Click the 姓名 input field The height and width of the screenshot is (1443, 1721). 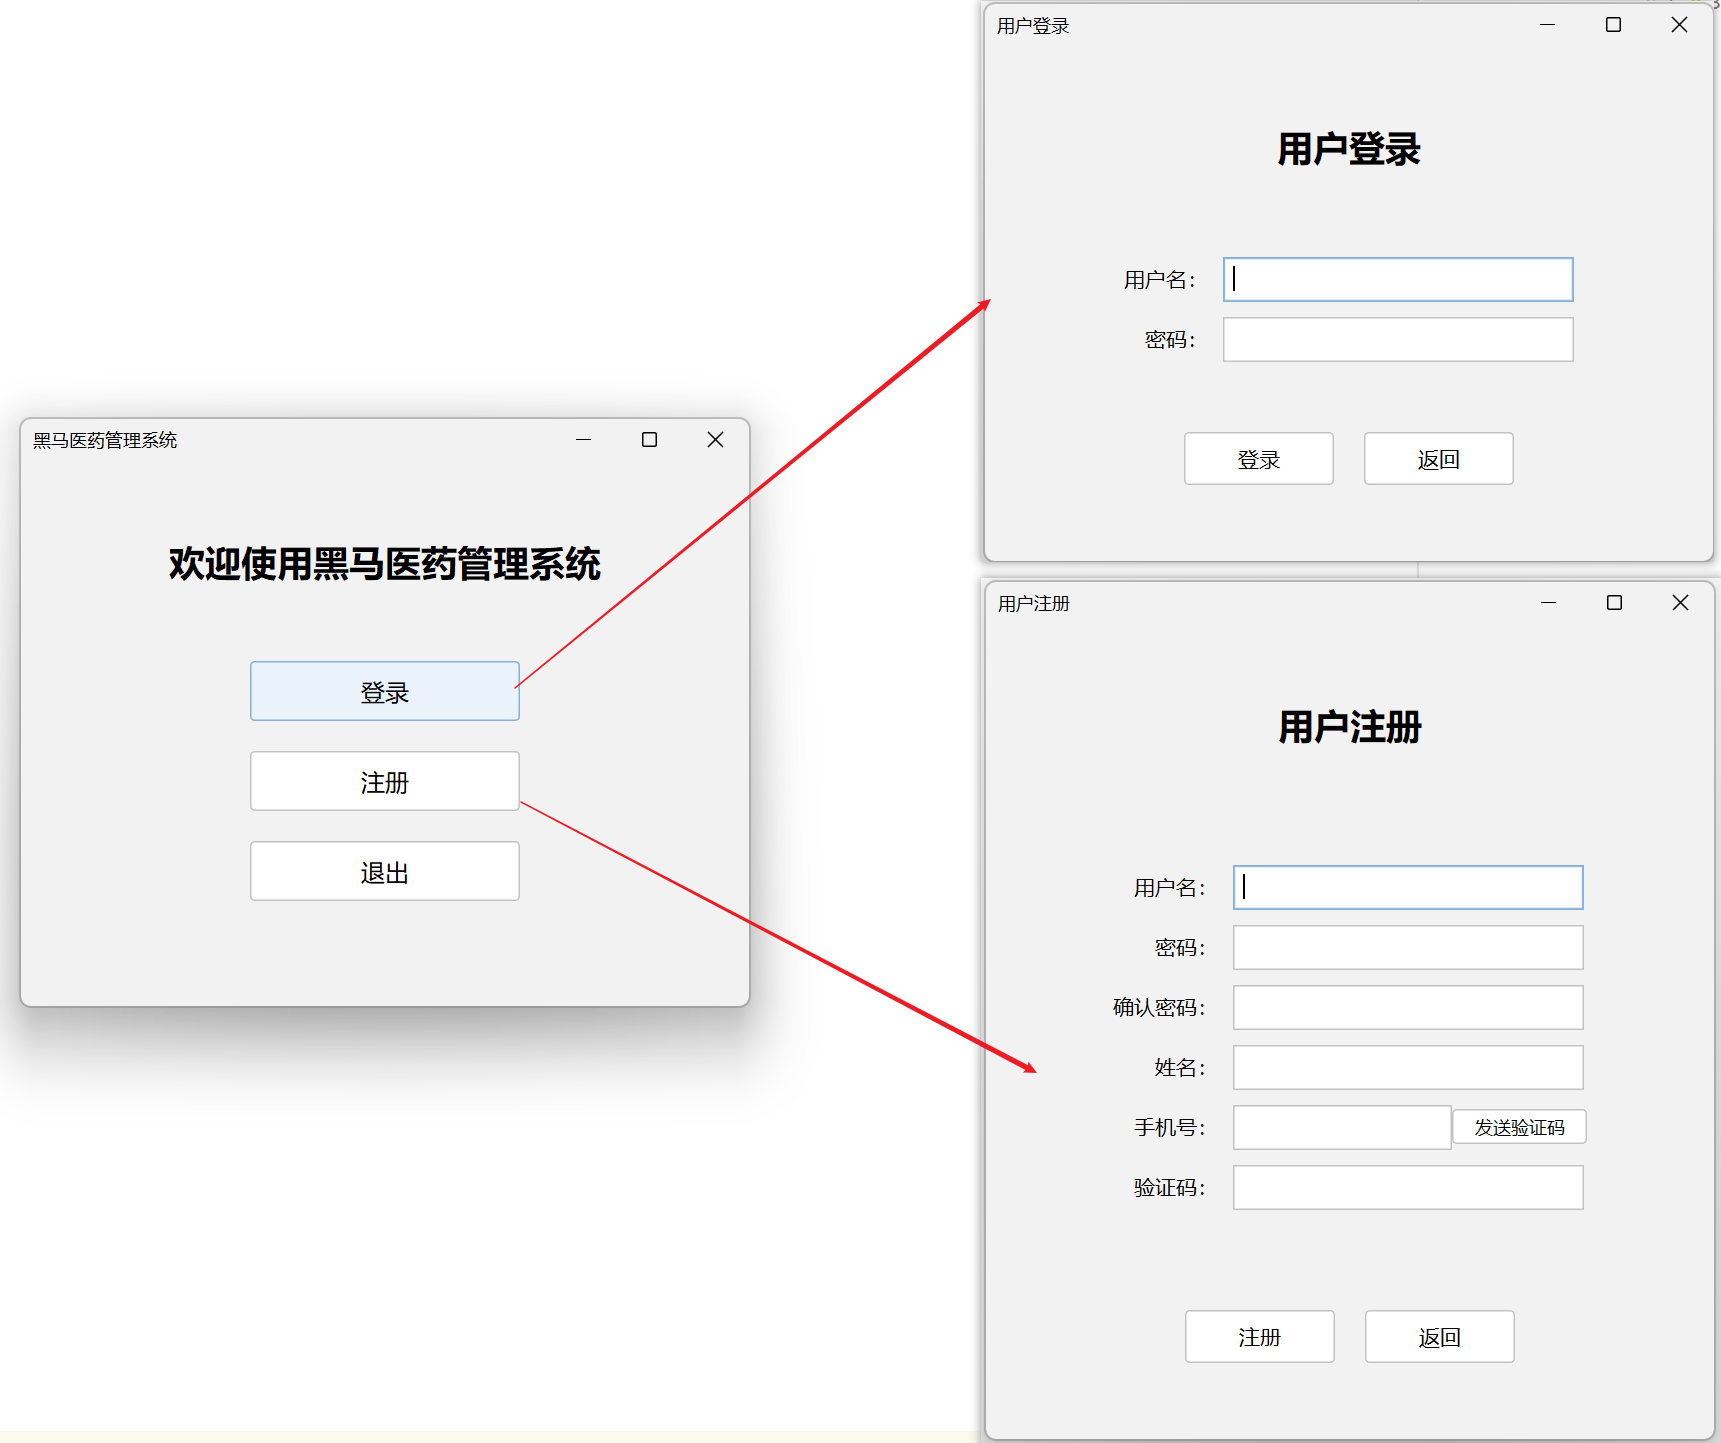click(1407, 1068)
